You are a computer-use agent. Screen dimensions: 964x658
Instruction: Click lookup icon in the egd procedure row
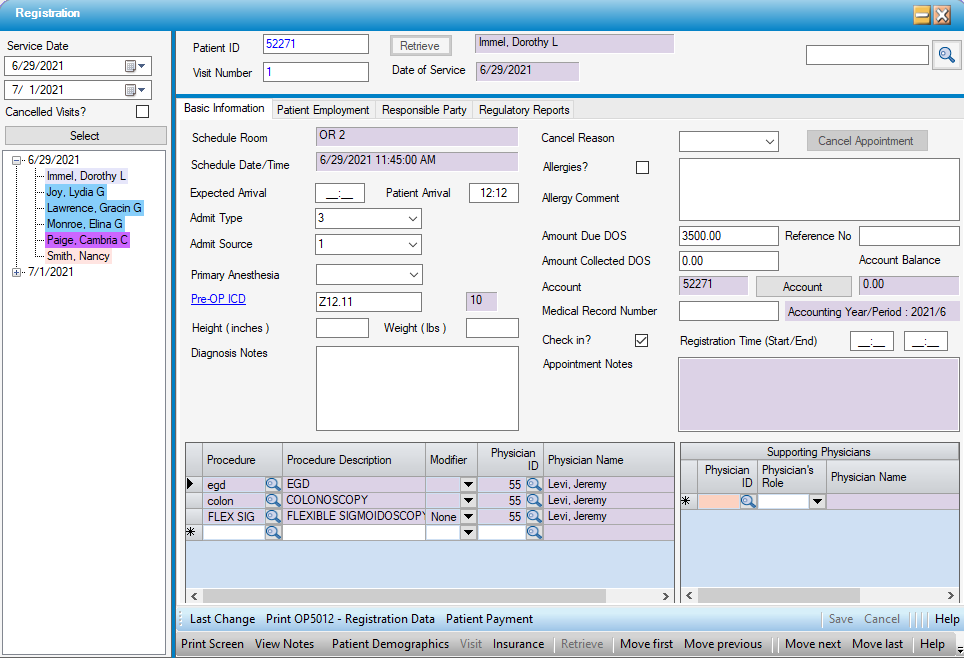tap(272, 484)
